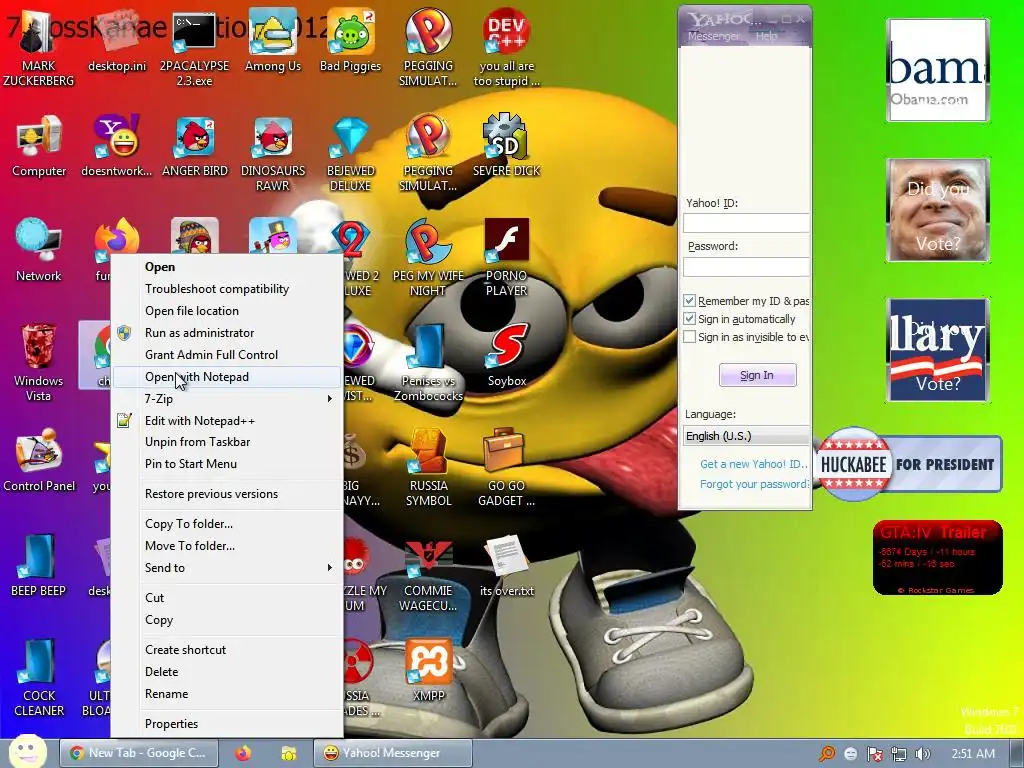Click the Huckabee For President gadget
This screenshot has height=768, width=1024.
click(908, 464)
